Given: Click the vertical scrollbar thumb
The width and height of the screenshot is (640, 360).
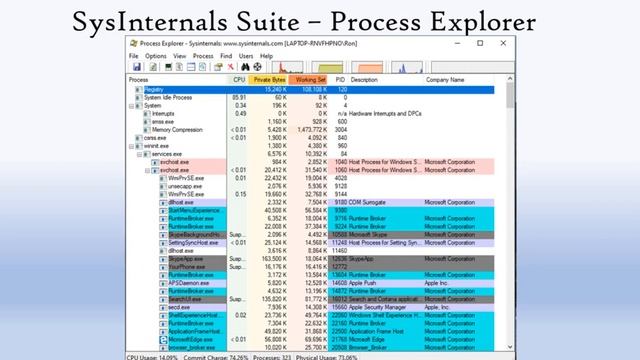Looking at the screenshot, I should click(510, 96).
